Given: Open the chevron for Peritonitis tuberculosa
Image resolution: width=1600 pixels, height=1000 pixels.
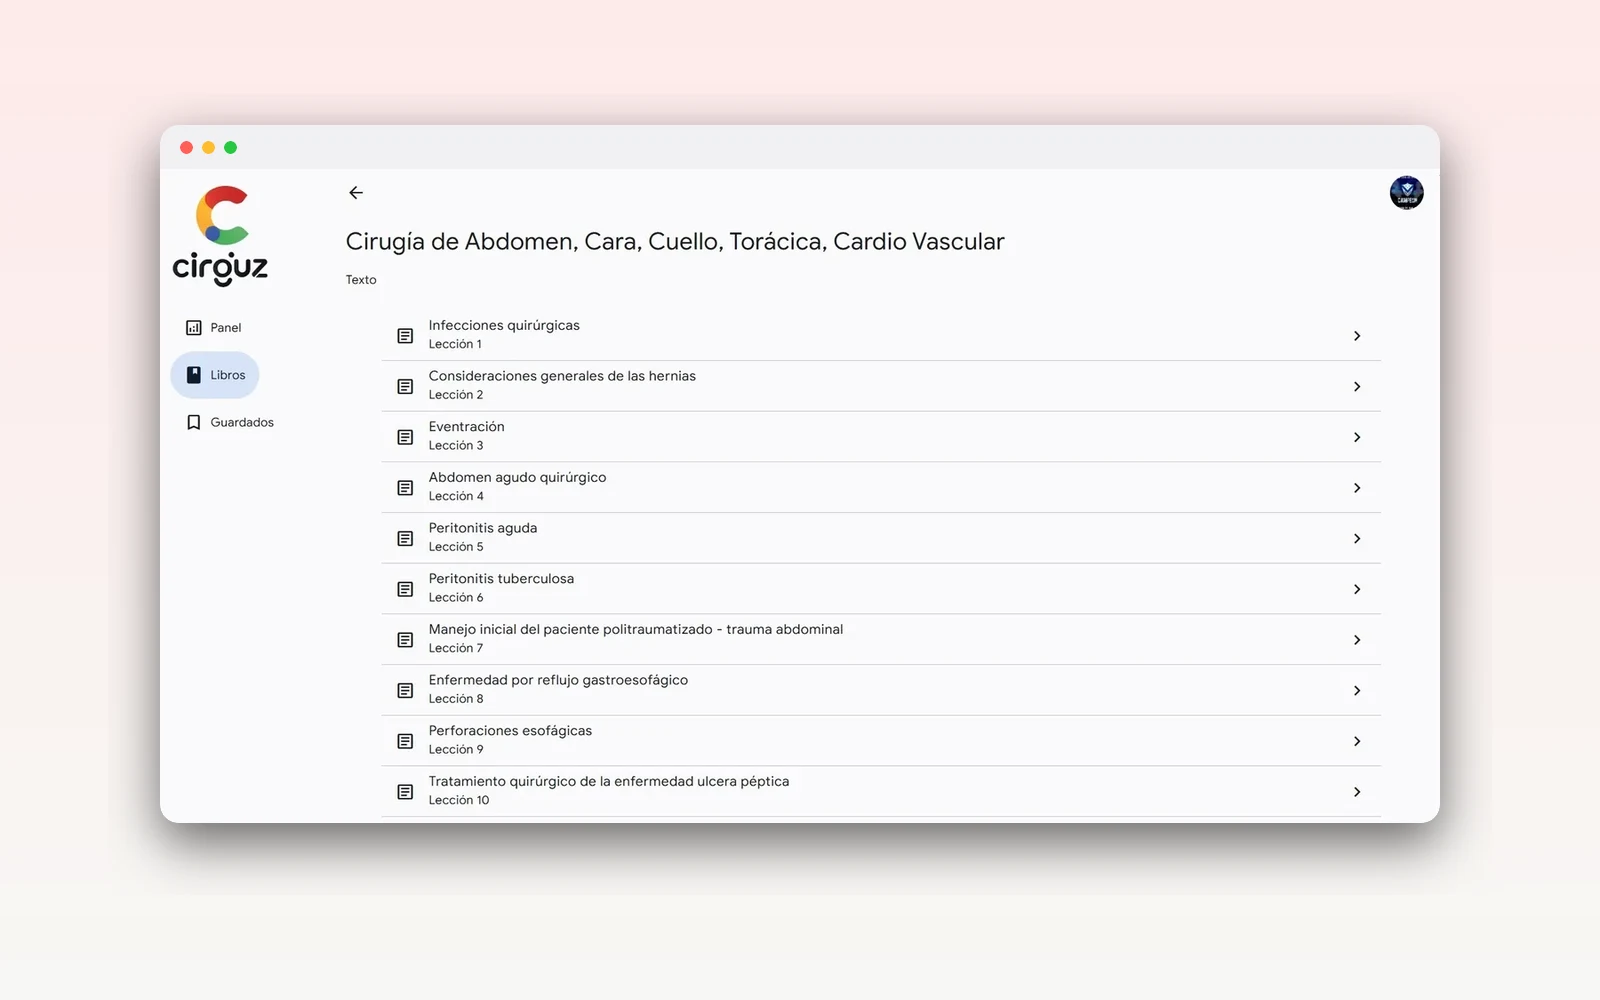Looking at the screenshot, I should (x=1357, y=589).
